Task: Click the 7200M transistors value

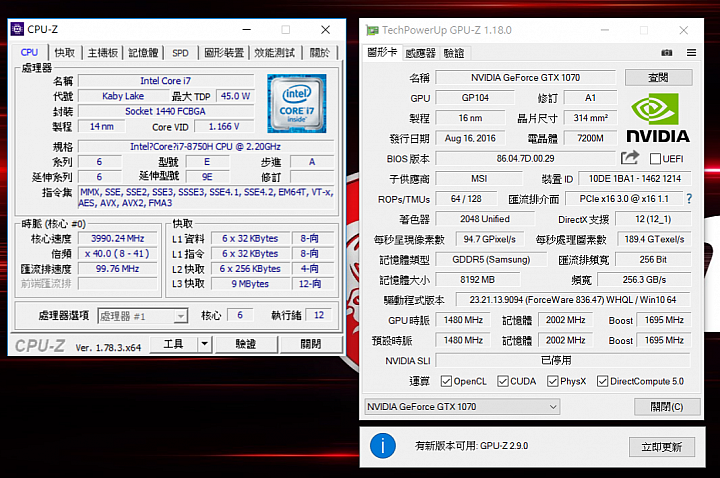Action: click(590, 138)
